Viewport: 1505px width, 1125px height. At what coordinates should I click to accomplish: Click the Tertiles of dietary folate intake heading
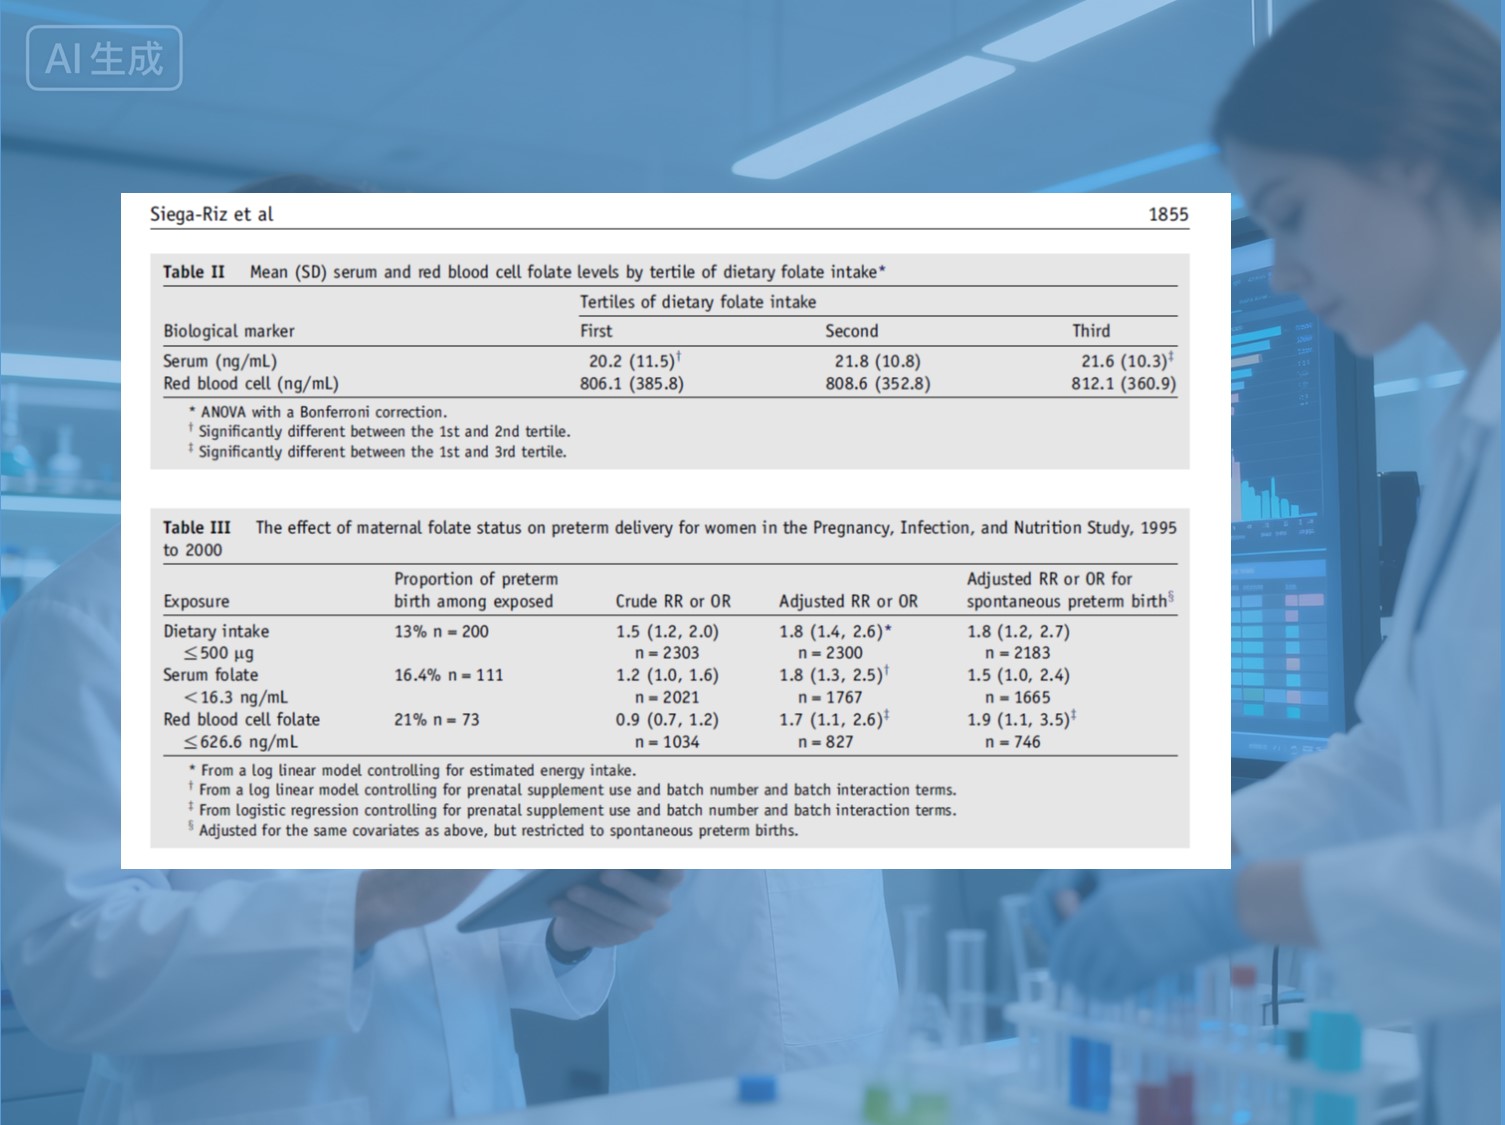(697, 302)
